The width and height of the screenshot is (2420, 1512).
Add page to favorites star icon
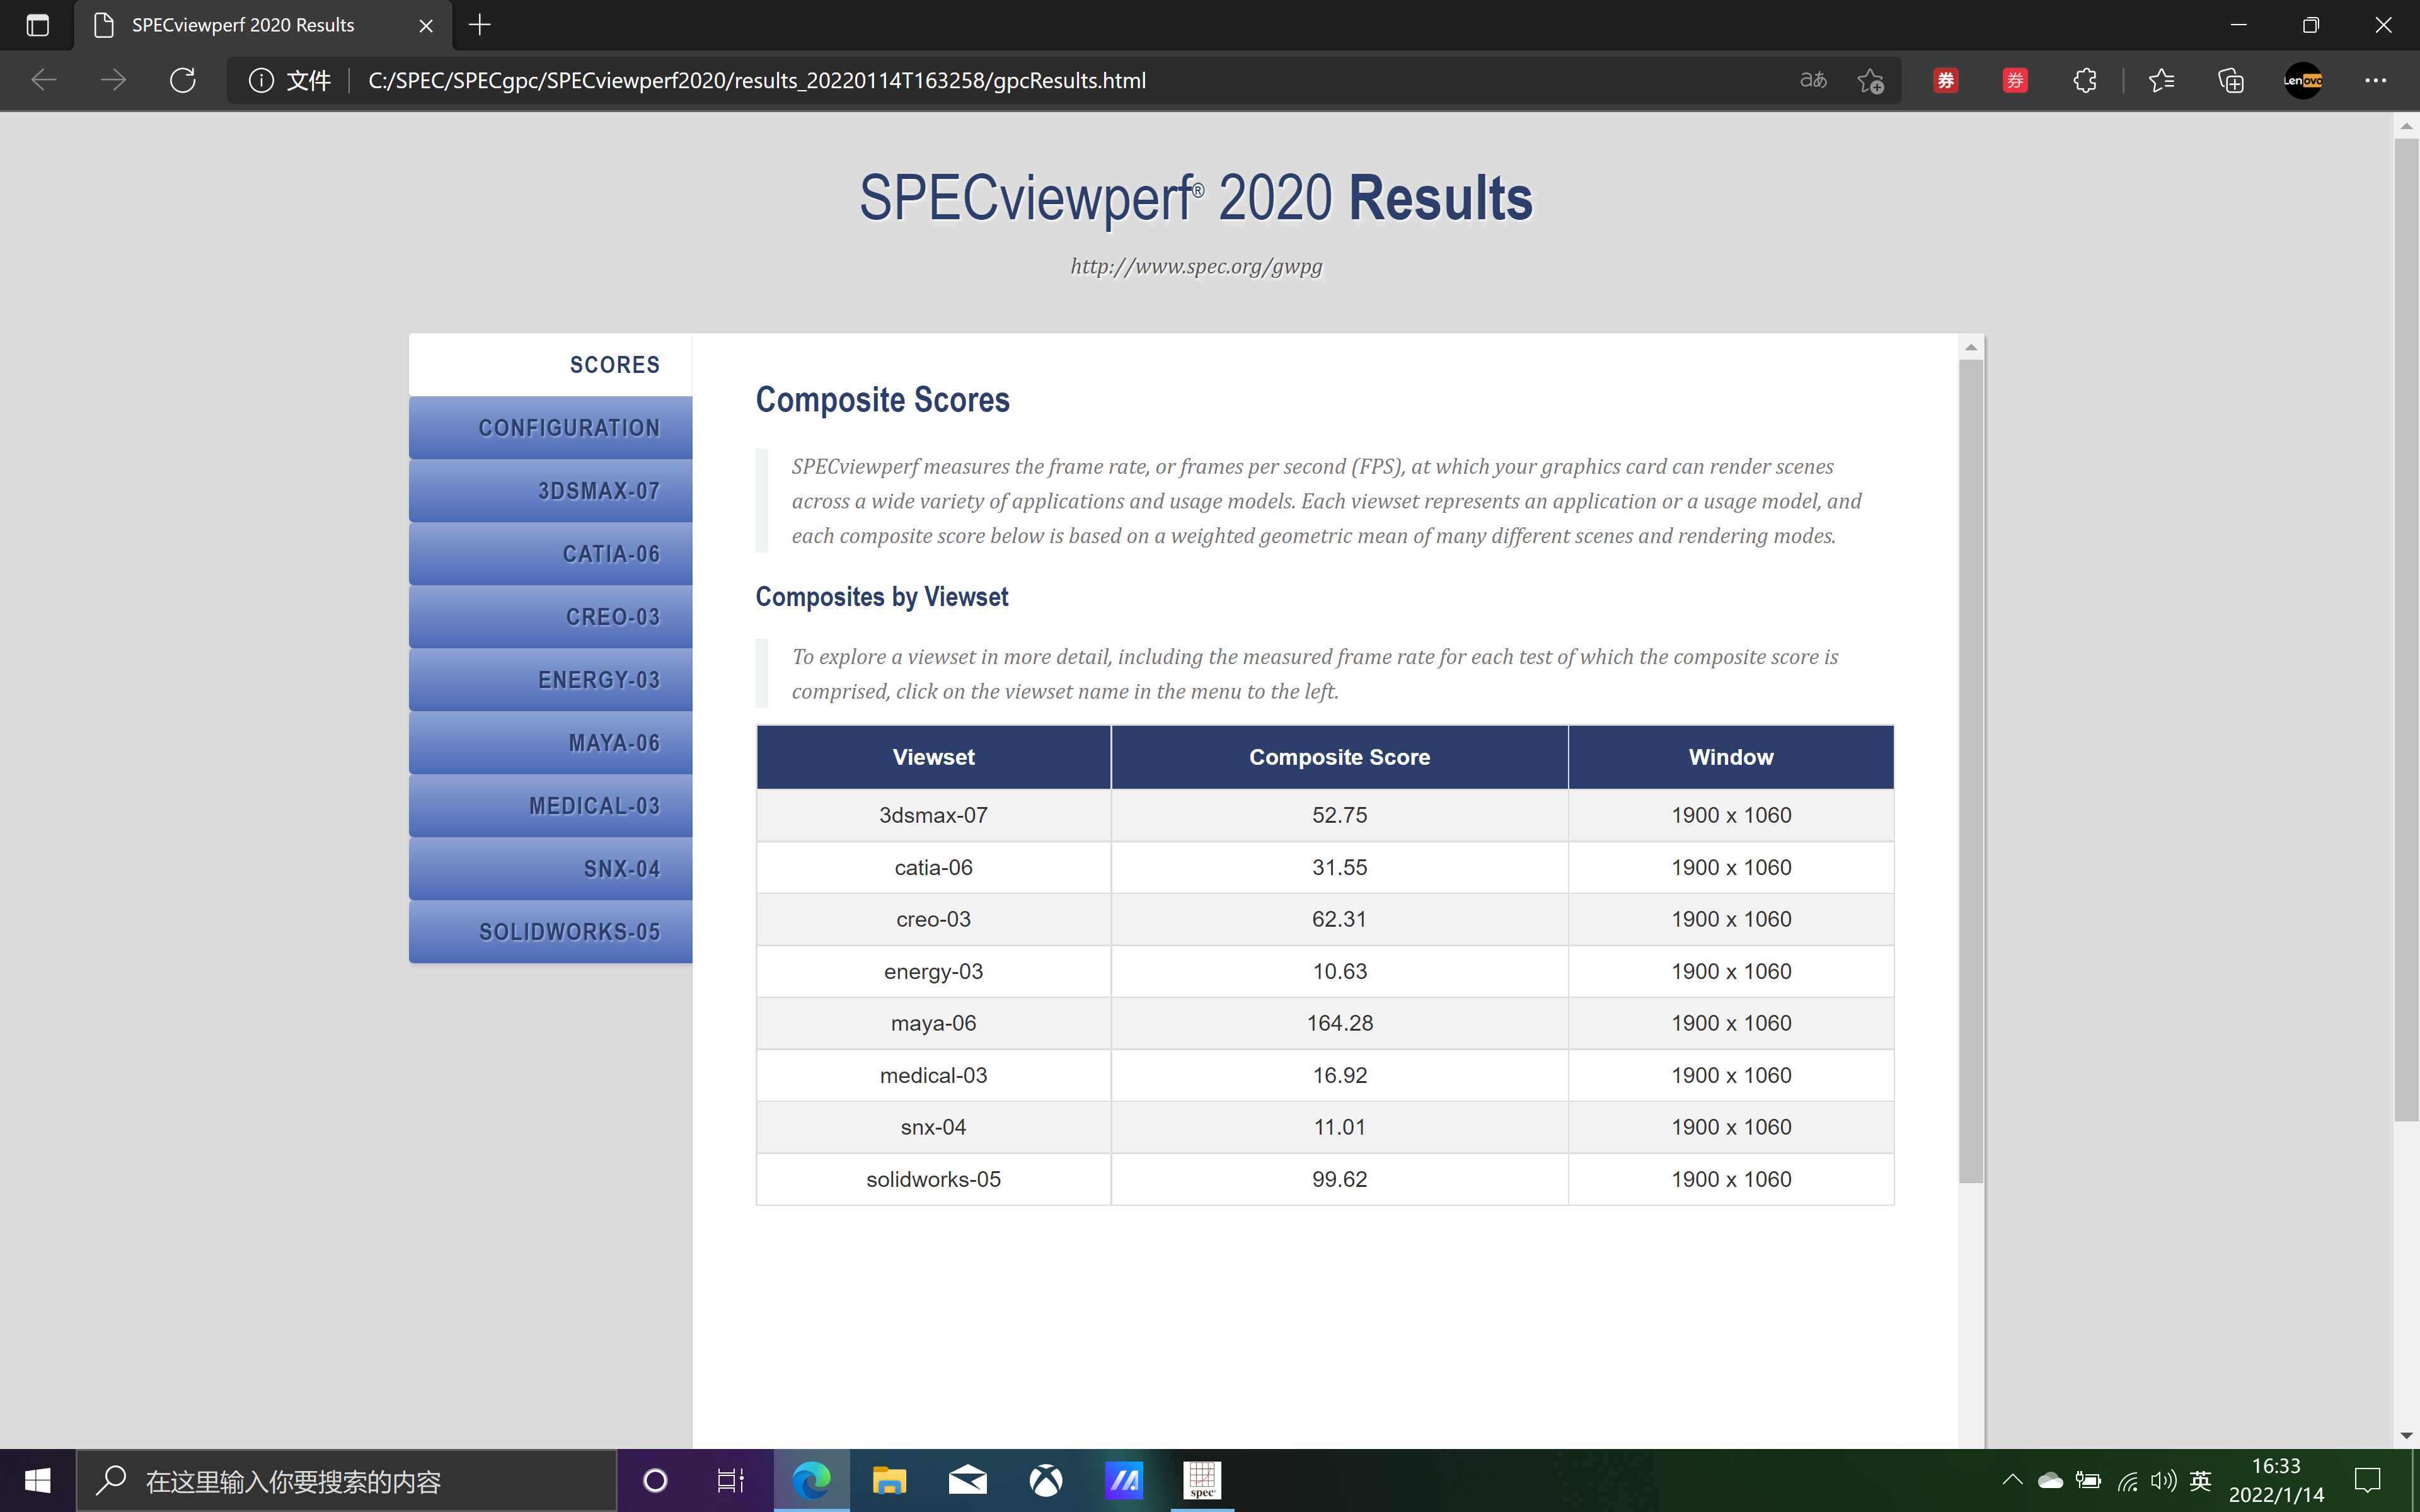coord(1870,80)
